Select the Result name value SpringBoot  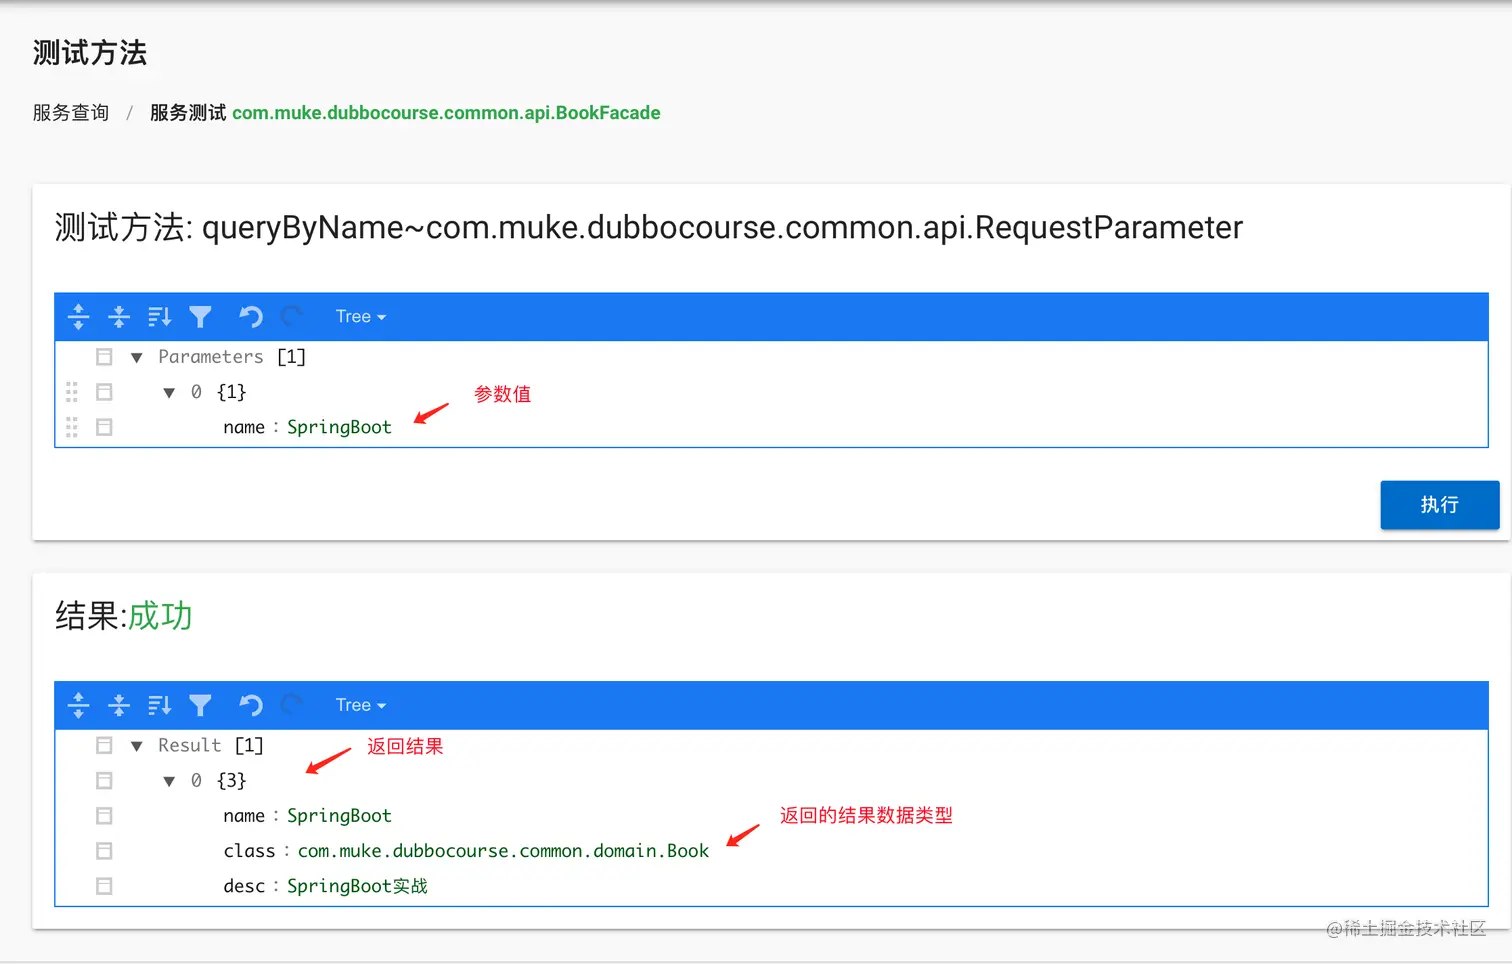339,816
